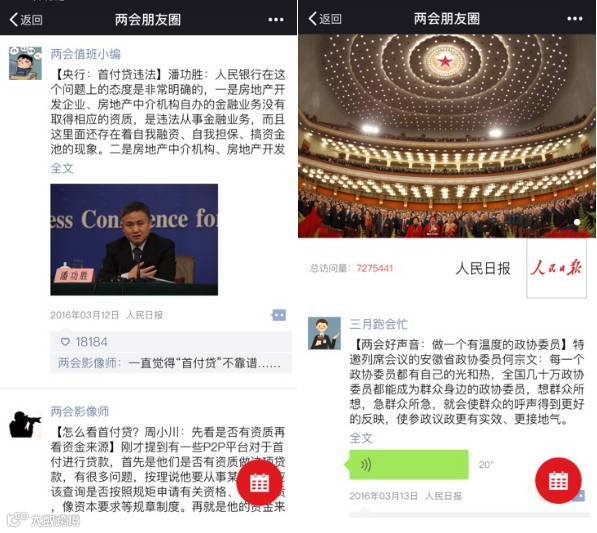
Task: Tap the right red calendar floating button
Action: pyautogui.click(x=558, y=481)
